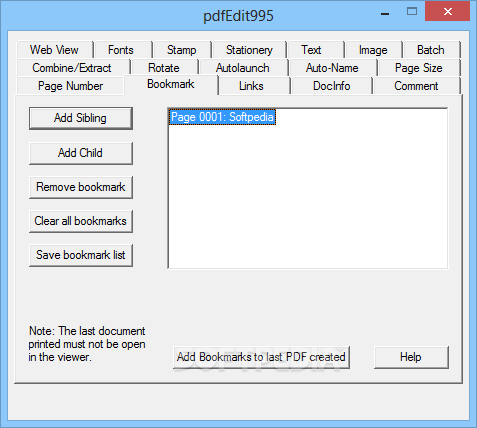Open the Combine/Extract tab

(x=72, y=68)
